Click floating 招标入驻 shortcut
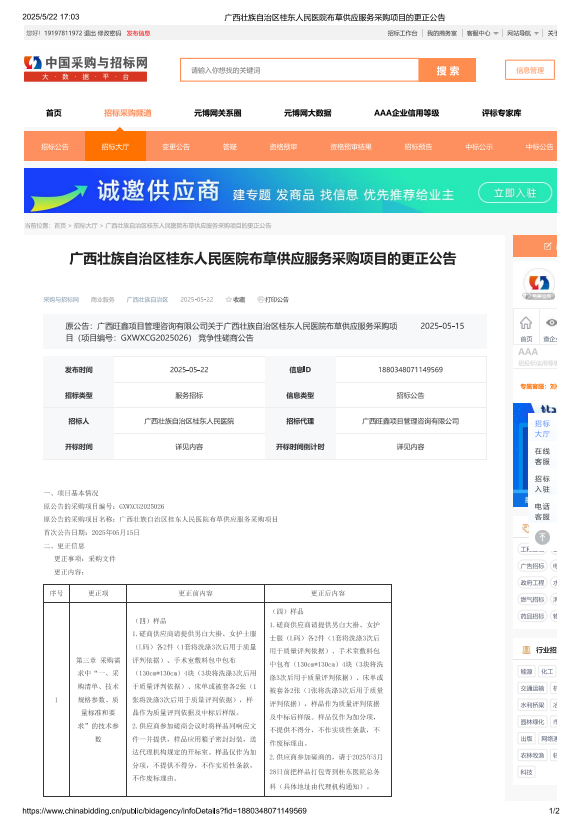Screen dimensions: 583x825 542,484
